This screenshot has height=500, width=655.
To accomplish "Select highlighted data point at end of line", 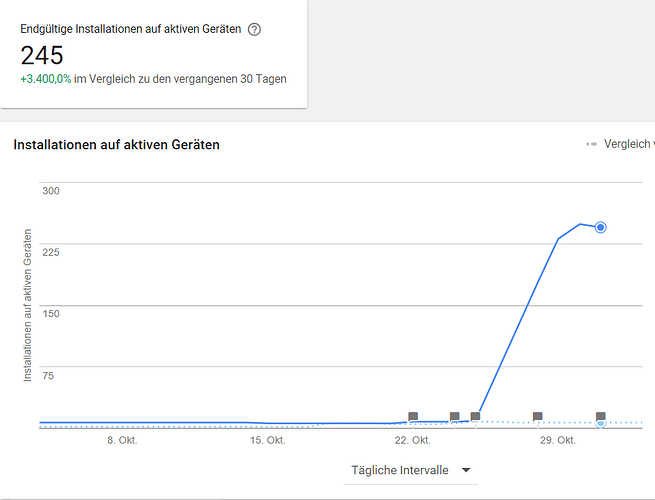I will click(x=601, y=227).
